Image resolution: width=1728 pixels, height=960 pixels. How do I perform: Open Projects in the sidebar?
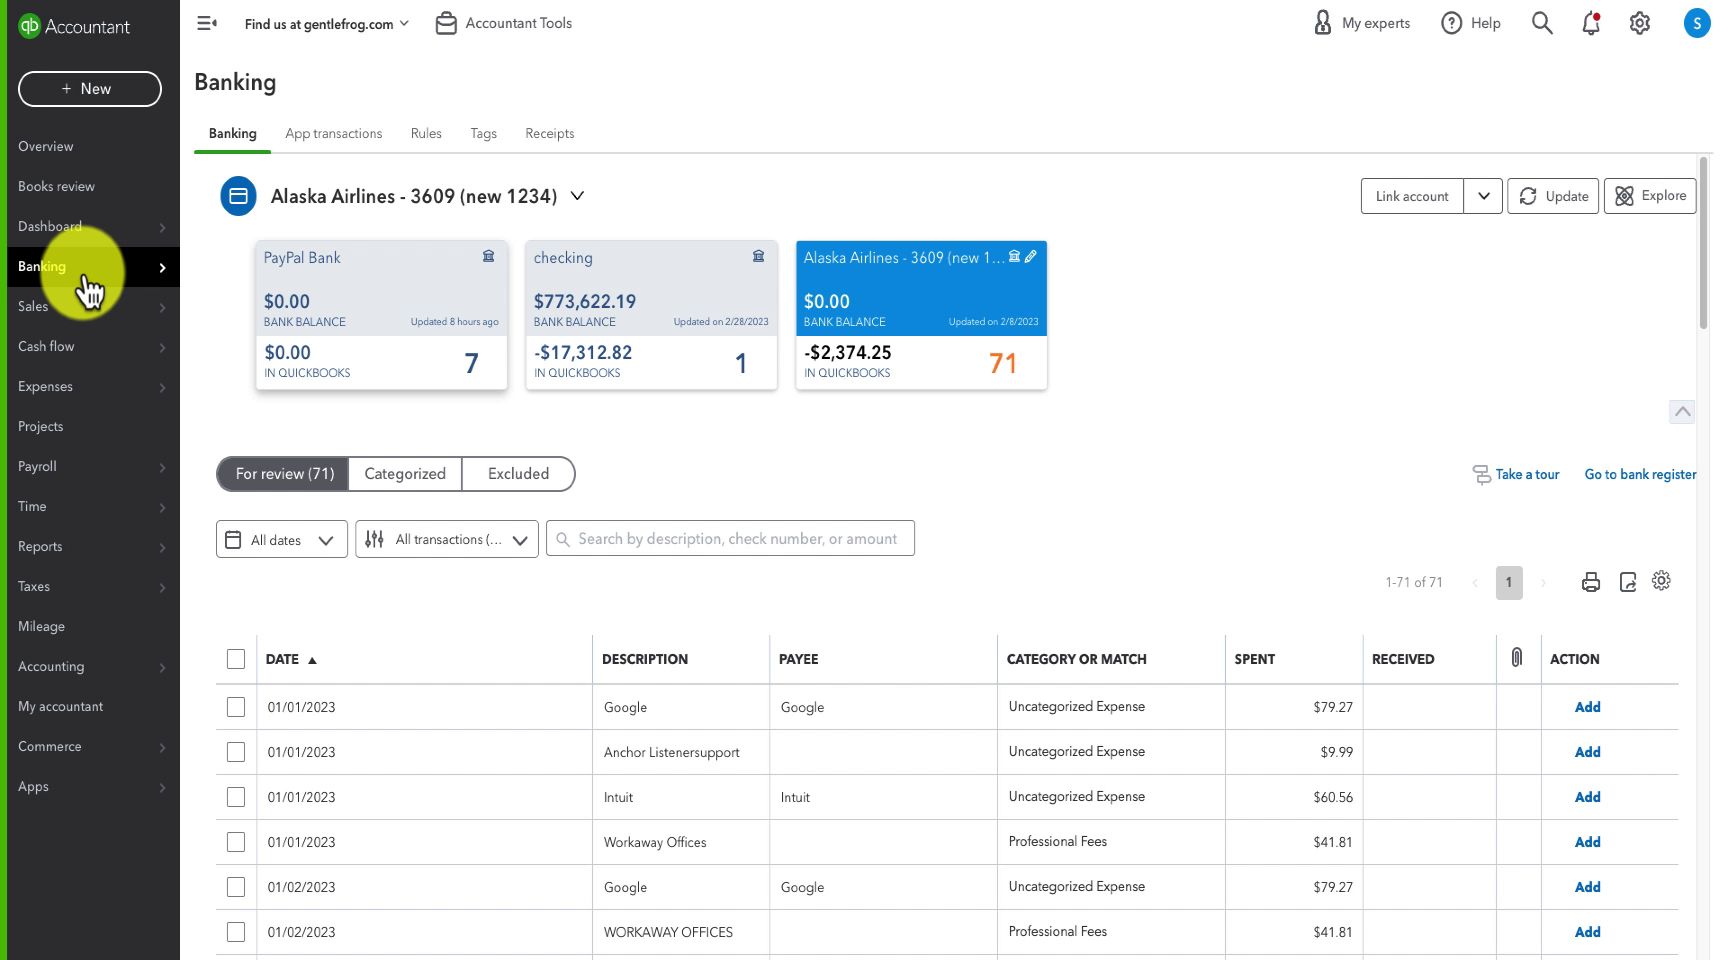tap(40, 426)
